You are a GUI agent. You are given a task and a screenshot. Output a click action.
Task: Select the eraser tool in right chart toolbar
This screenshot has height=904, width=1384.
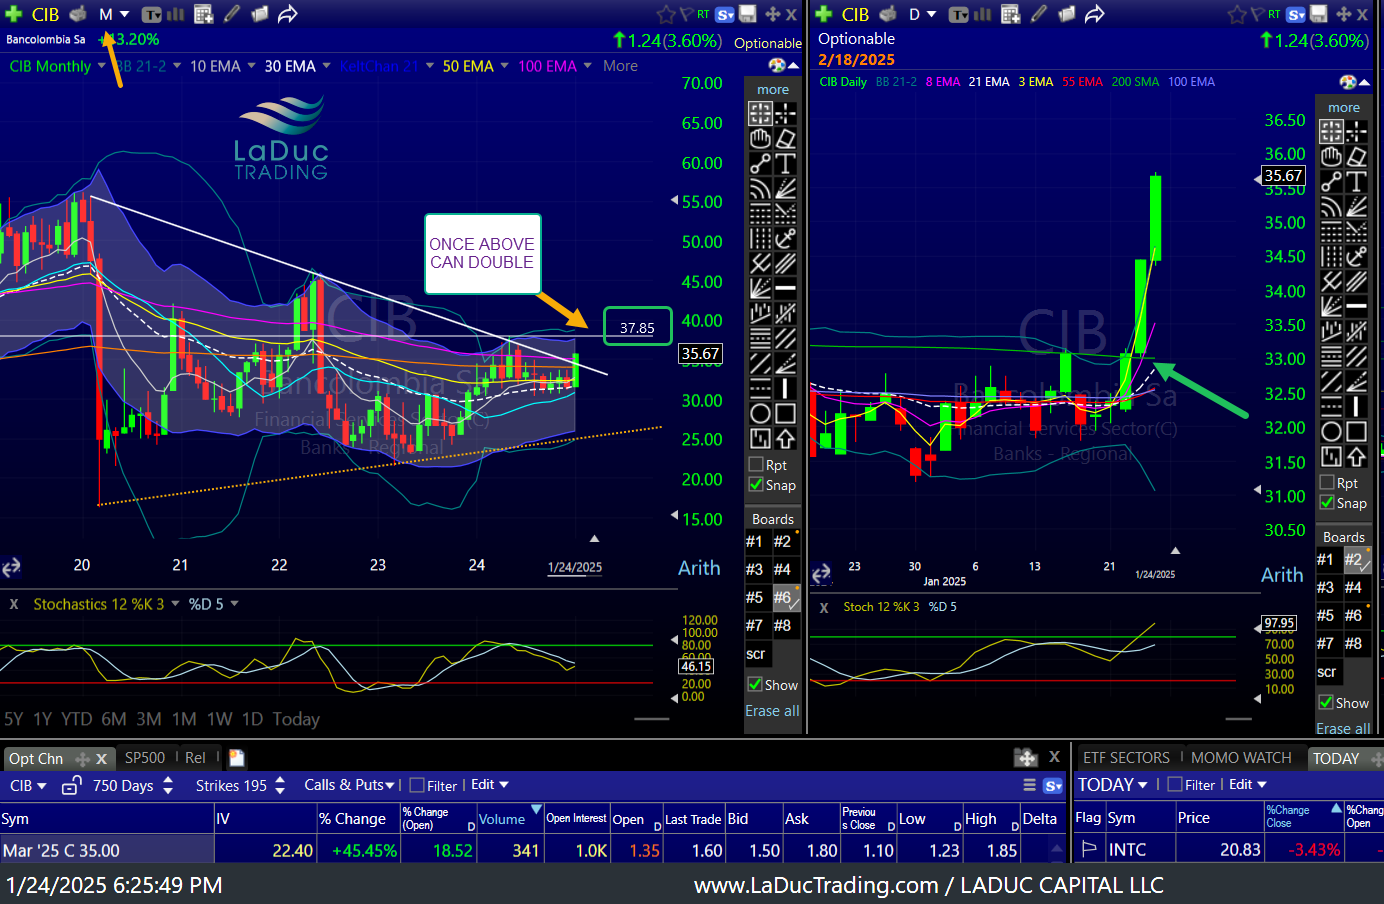1356,156
